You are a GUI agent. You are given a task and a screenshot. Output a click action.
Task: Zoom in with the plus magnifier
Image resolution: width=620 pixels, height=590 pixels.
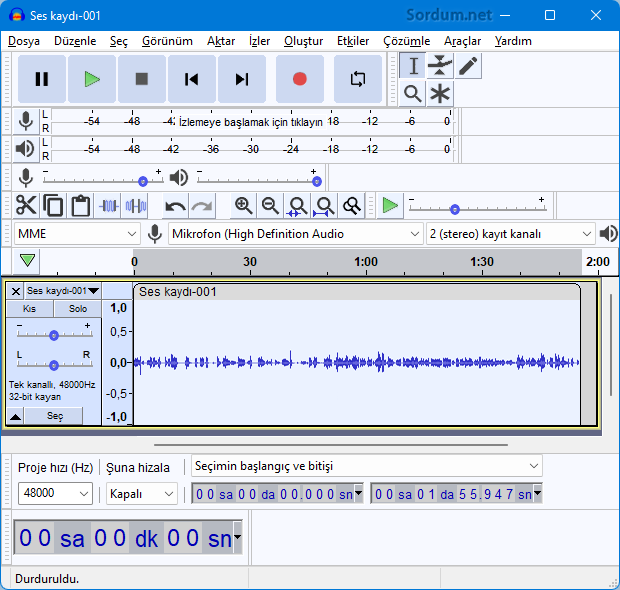243,206
